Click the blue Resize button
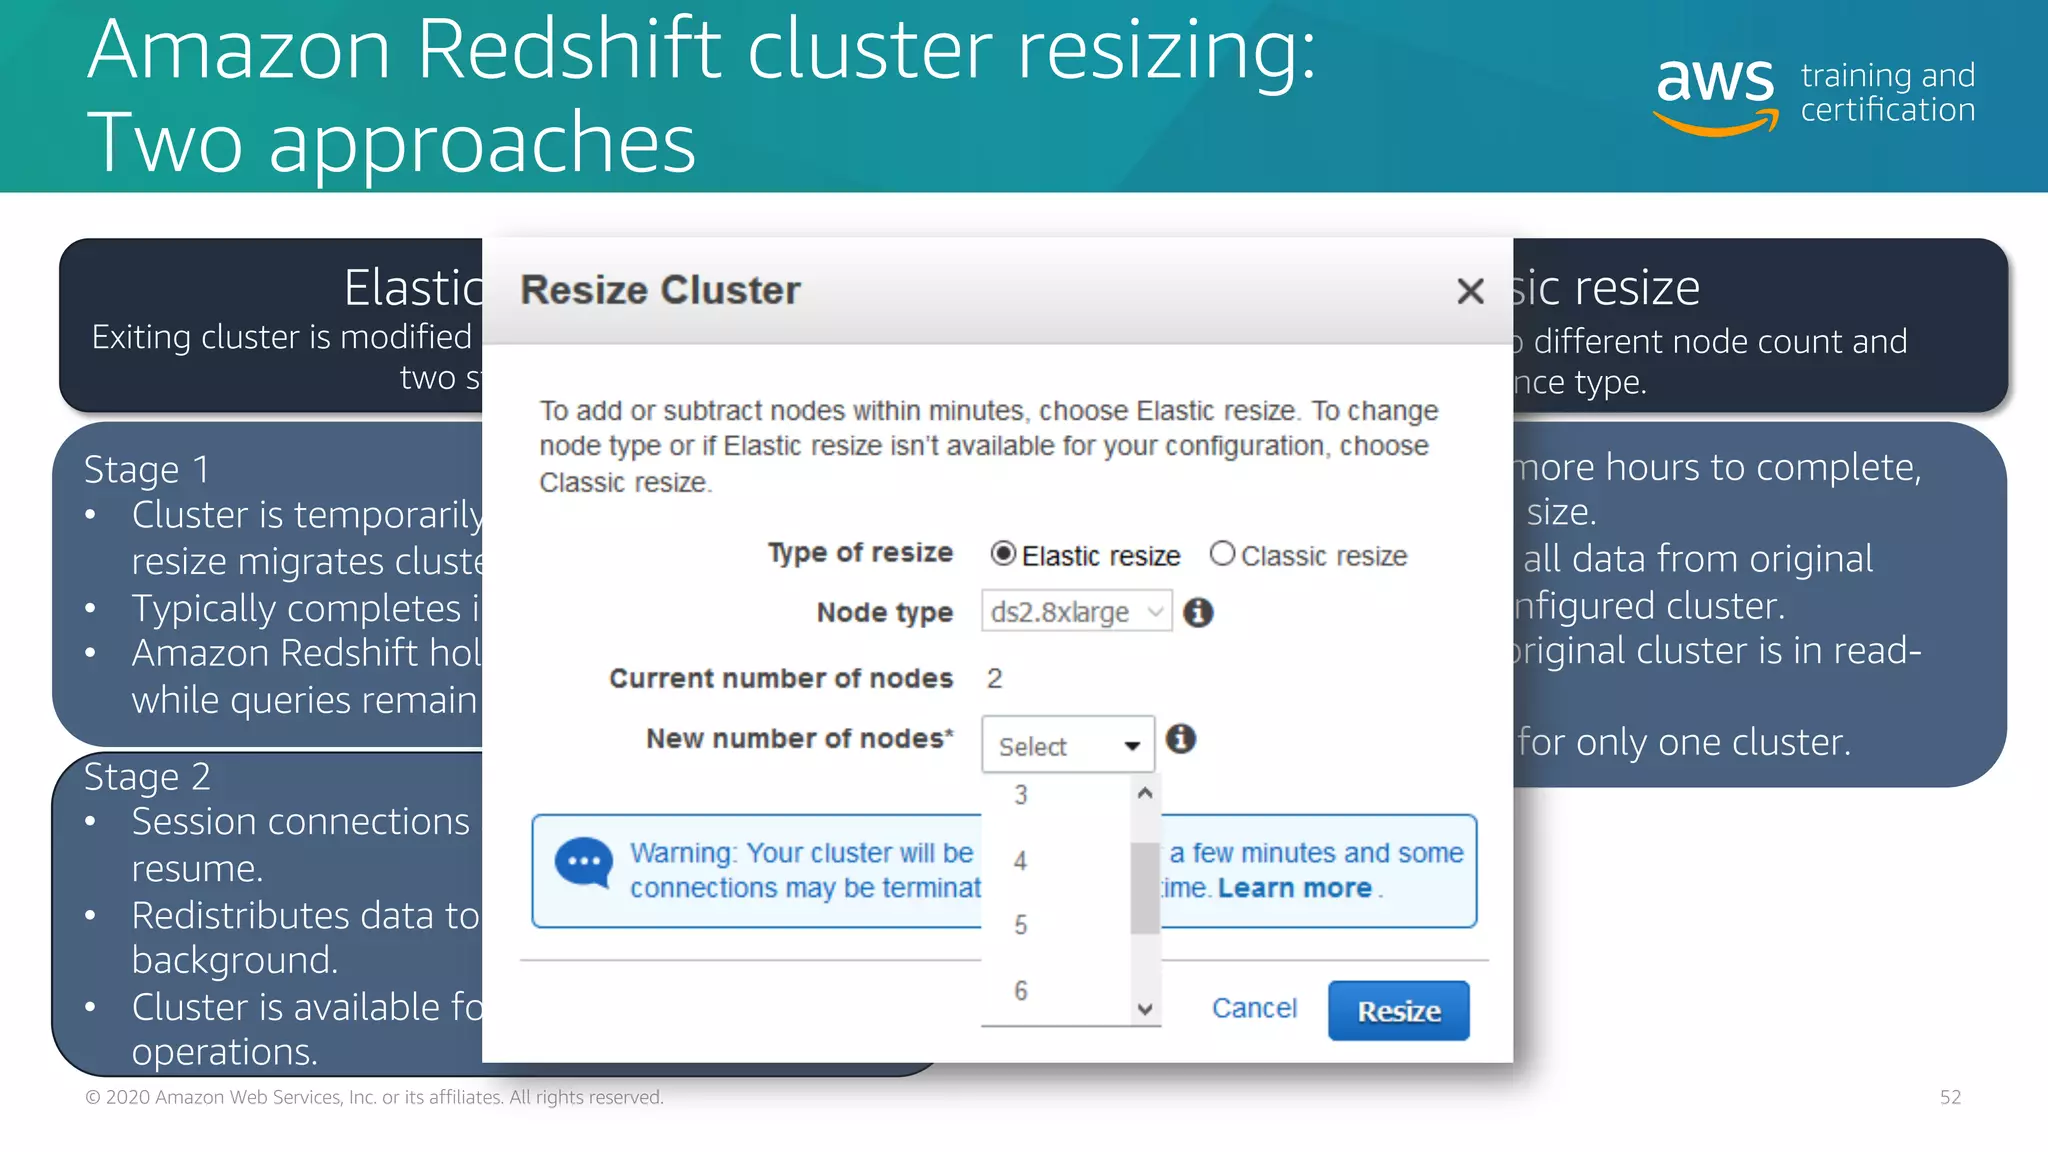 click(1399, 1011)
